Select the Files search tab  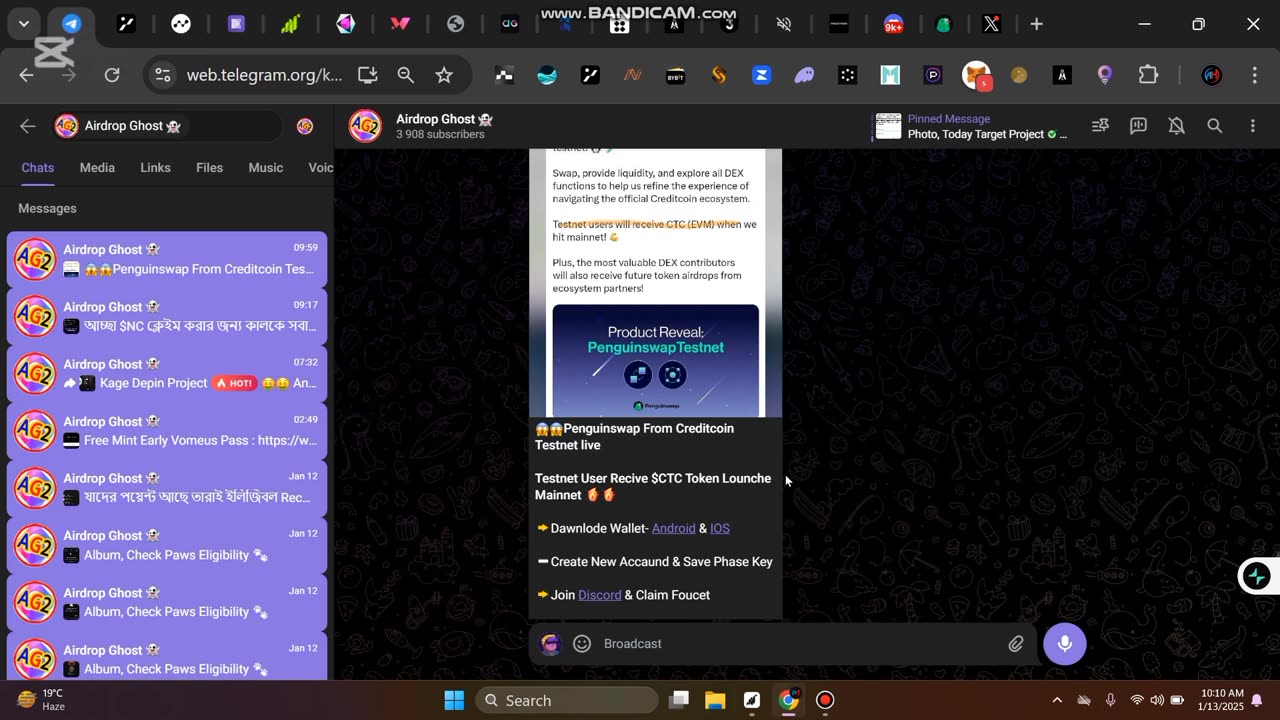click(x=209, y=168)
